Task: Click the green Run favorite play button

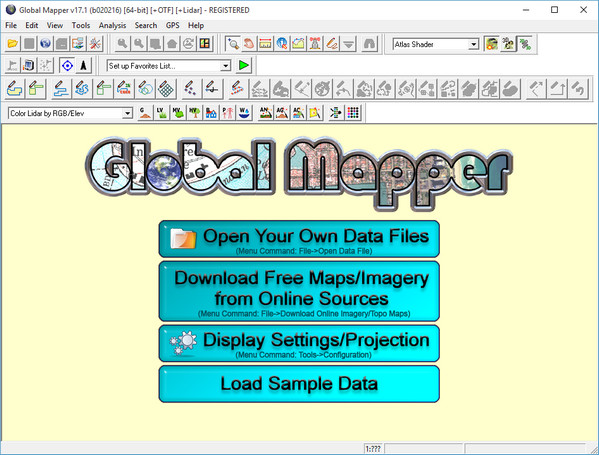Action: (243, 65)
